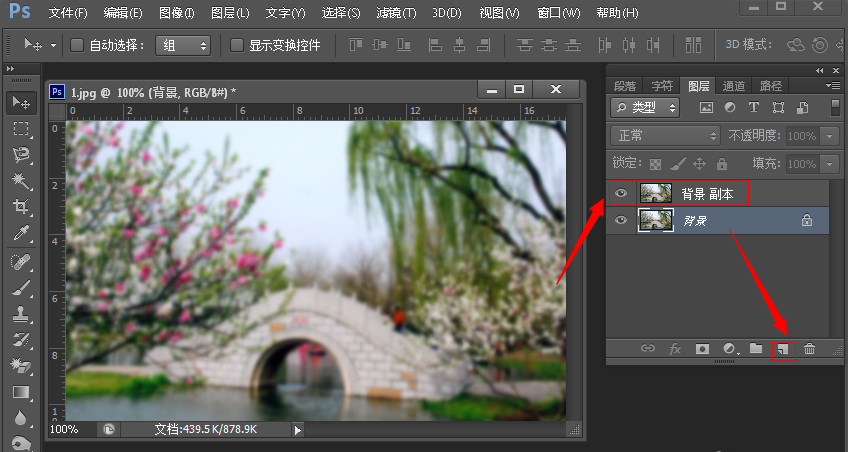Click the delete layer trash icon
The width and height of the screenshot is (848, 452).
coord(810,349)
